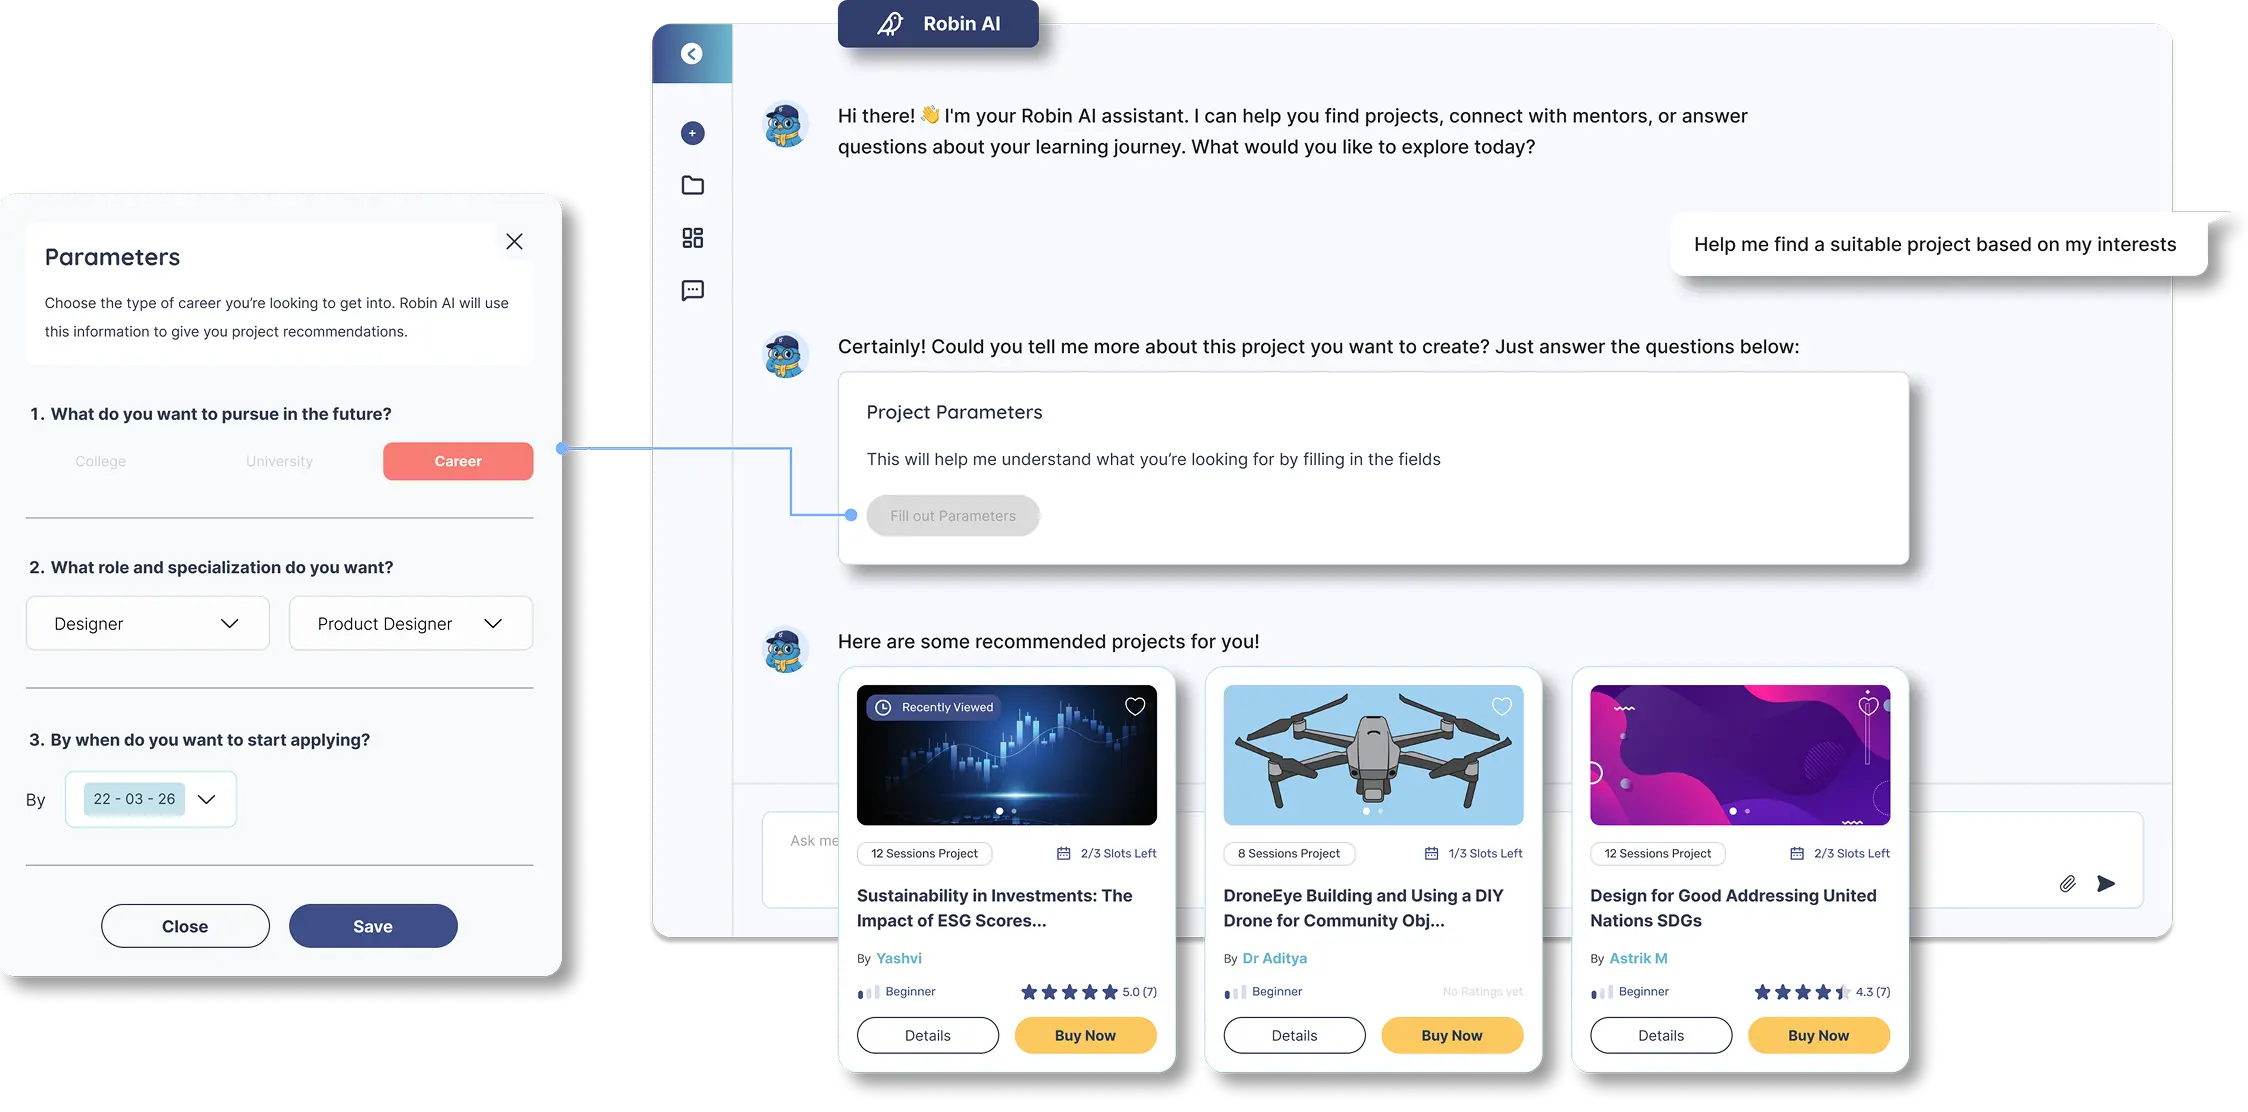Select the College option
Viewport: 2248px width, 1112px height.
click(x=100, y=461)
